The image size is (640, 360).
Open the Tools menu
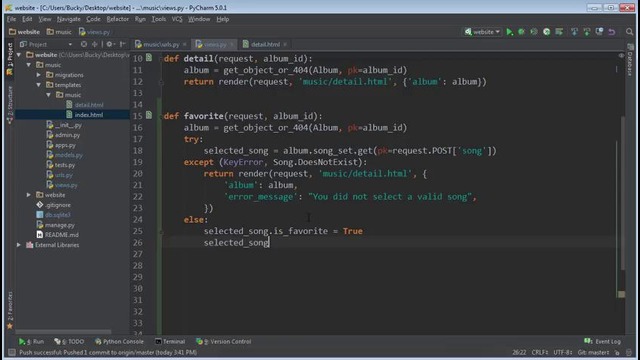pyautogui.click(x=159, y=19)
